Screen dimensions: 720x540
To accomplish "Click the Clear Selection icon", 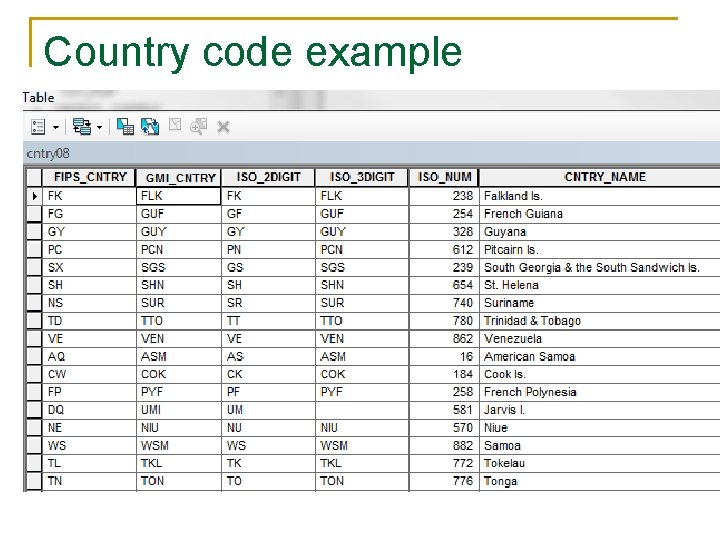I will click(175, 124).
